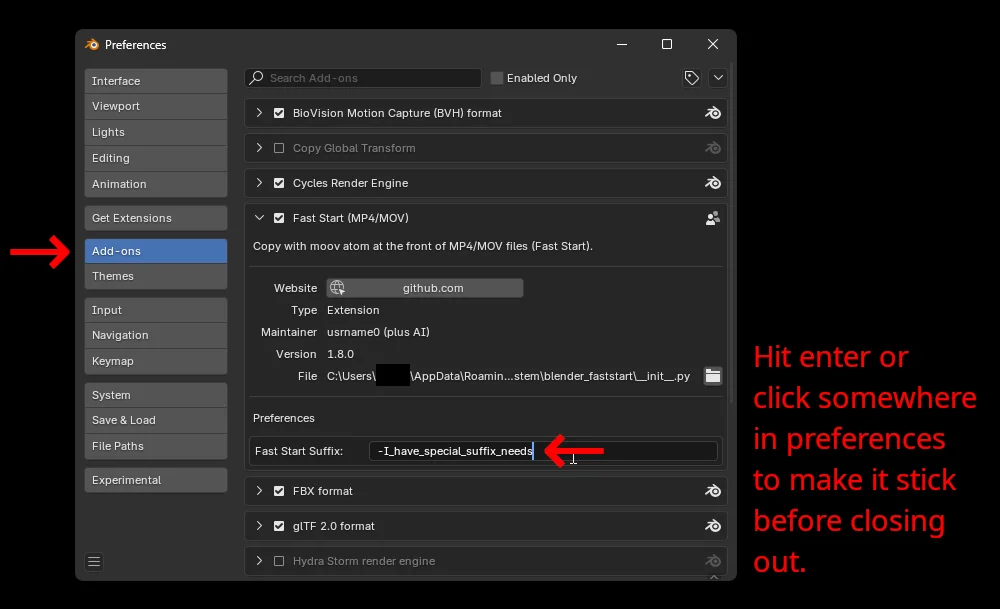Open the Save & Load tab
The image size is (1000, 609).
156,420
